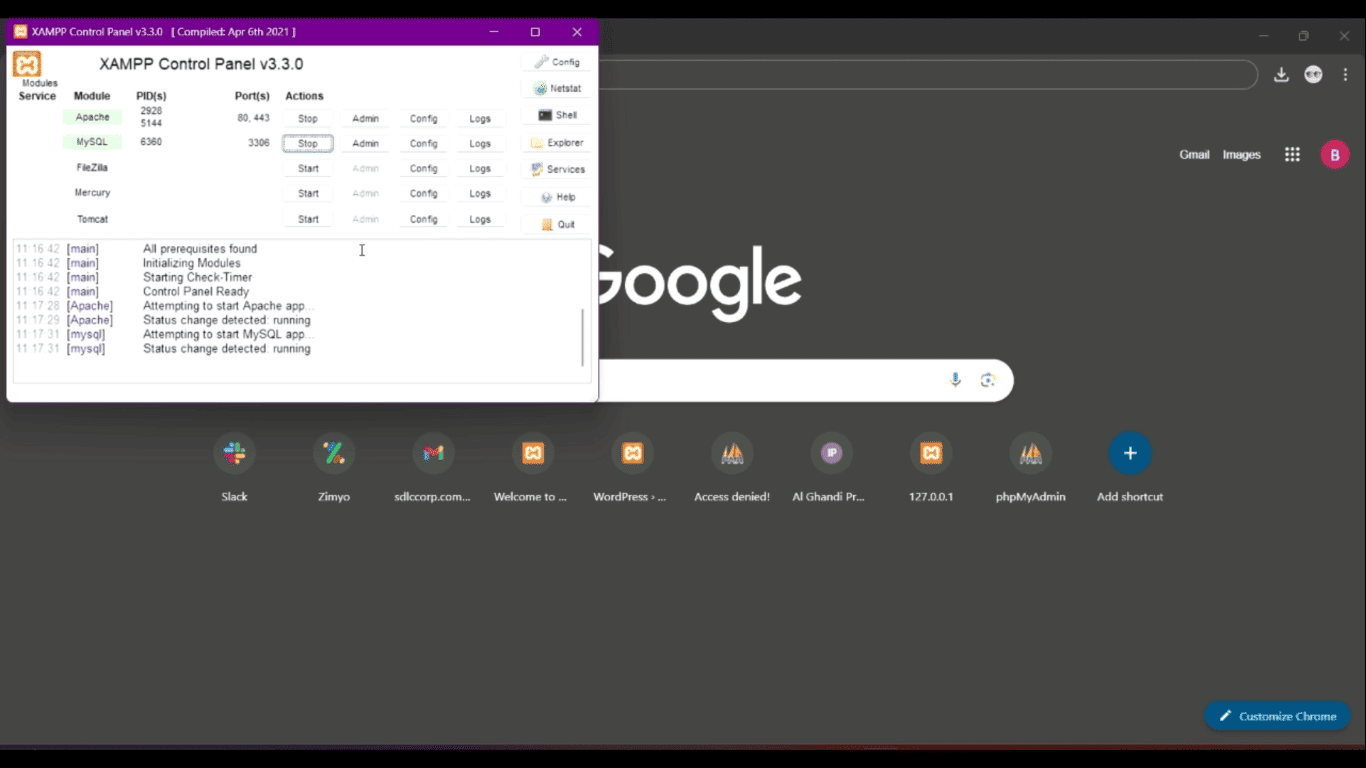
Task: Open sdlccorp.com shortcut in Chrome
Action: tap(433, 453)
